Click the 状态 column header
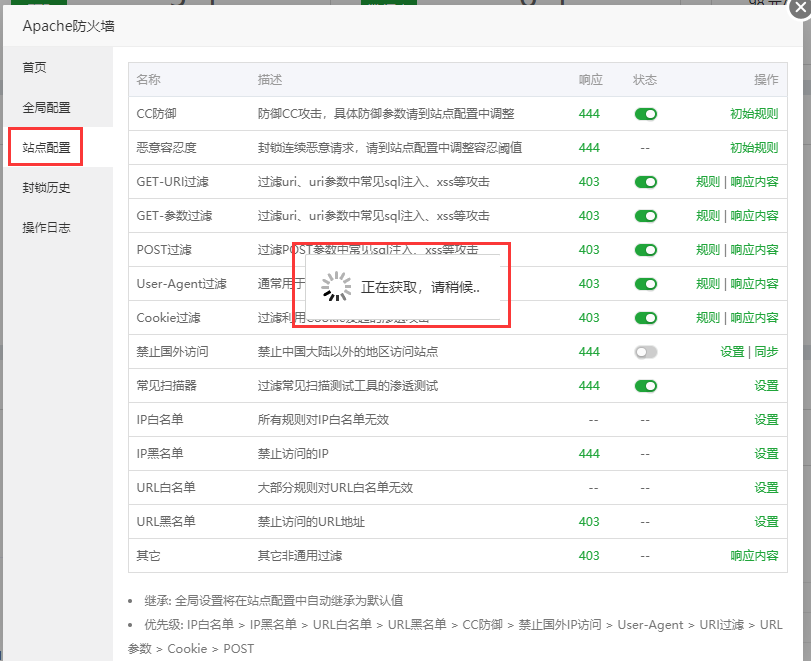811x661 pixels. pos(645,80)
